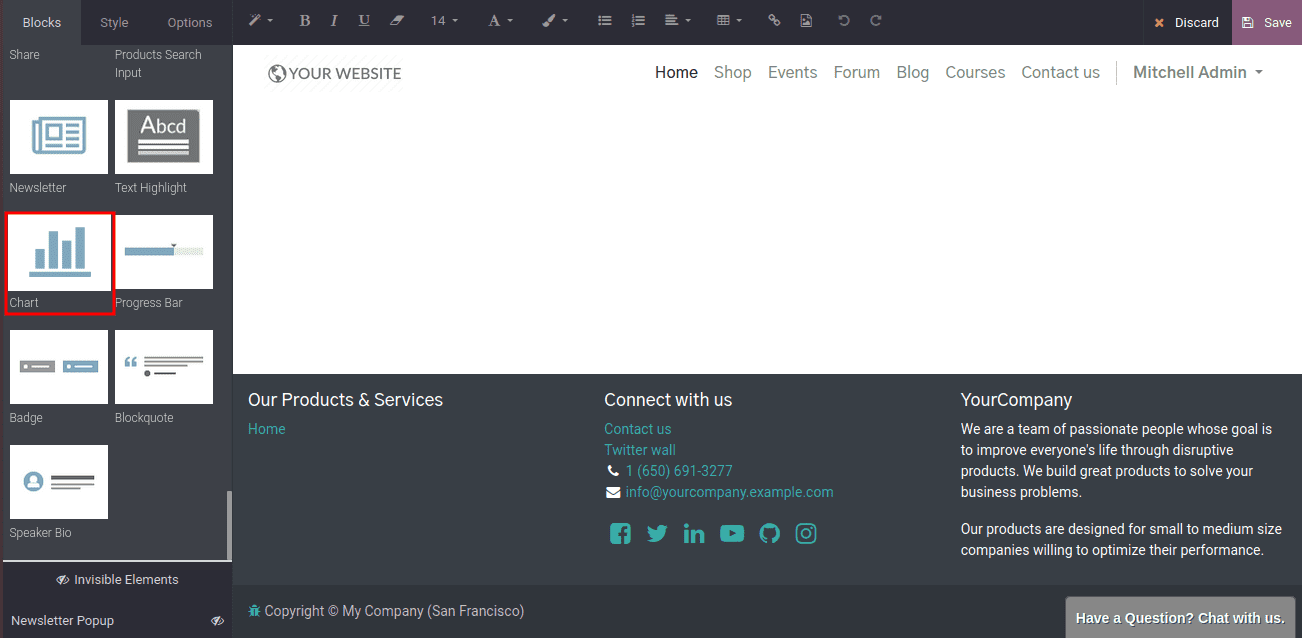Click the redo icon
This screenshot has height=638, width=1302.
click(x=876, y=21)
